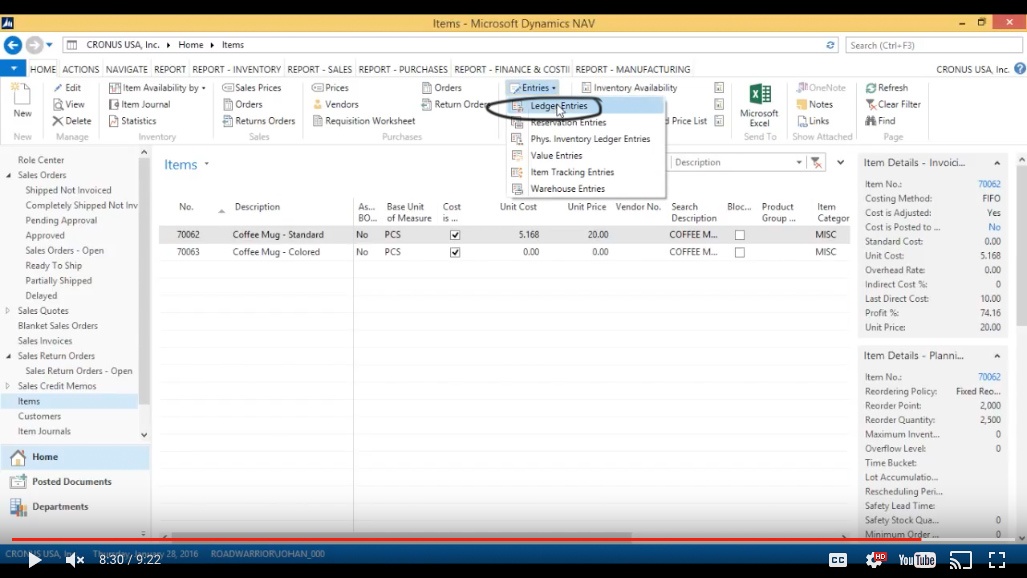Click the forward navigation arrow
The height and width of the screenshot is (578, 1027).
click(34, 45)
